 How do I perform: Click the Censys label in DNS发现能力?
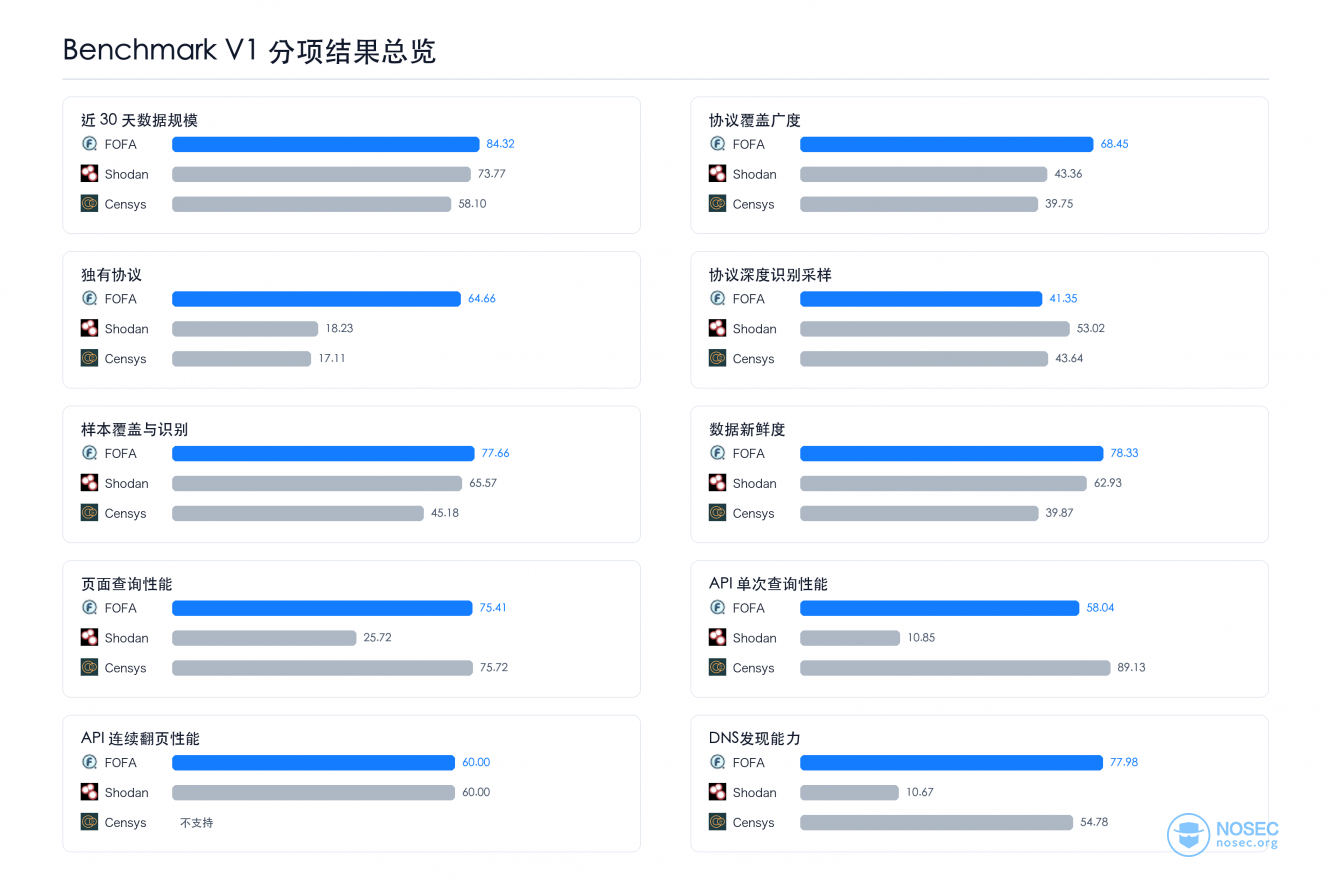coord(753,823)
